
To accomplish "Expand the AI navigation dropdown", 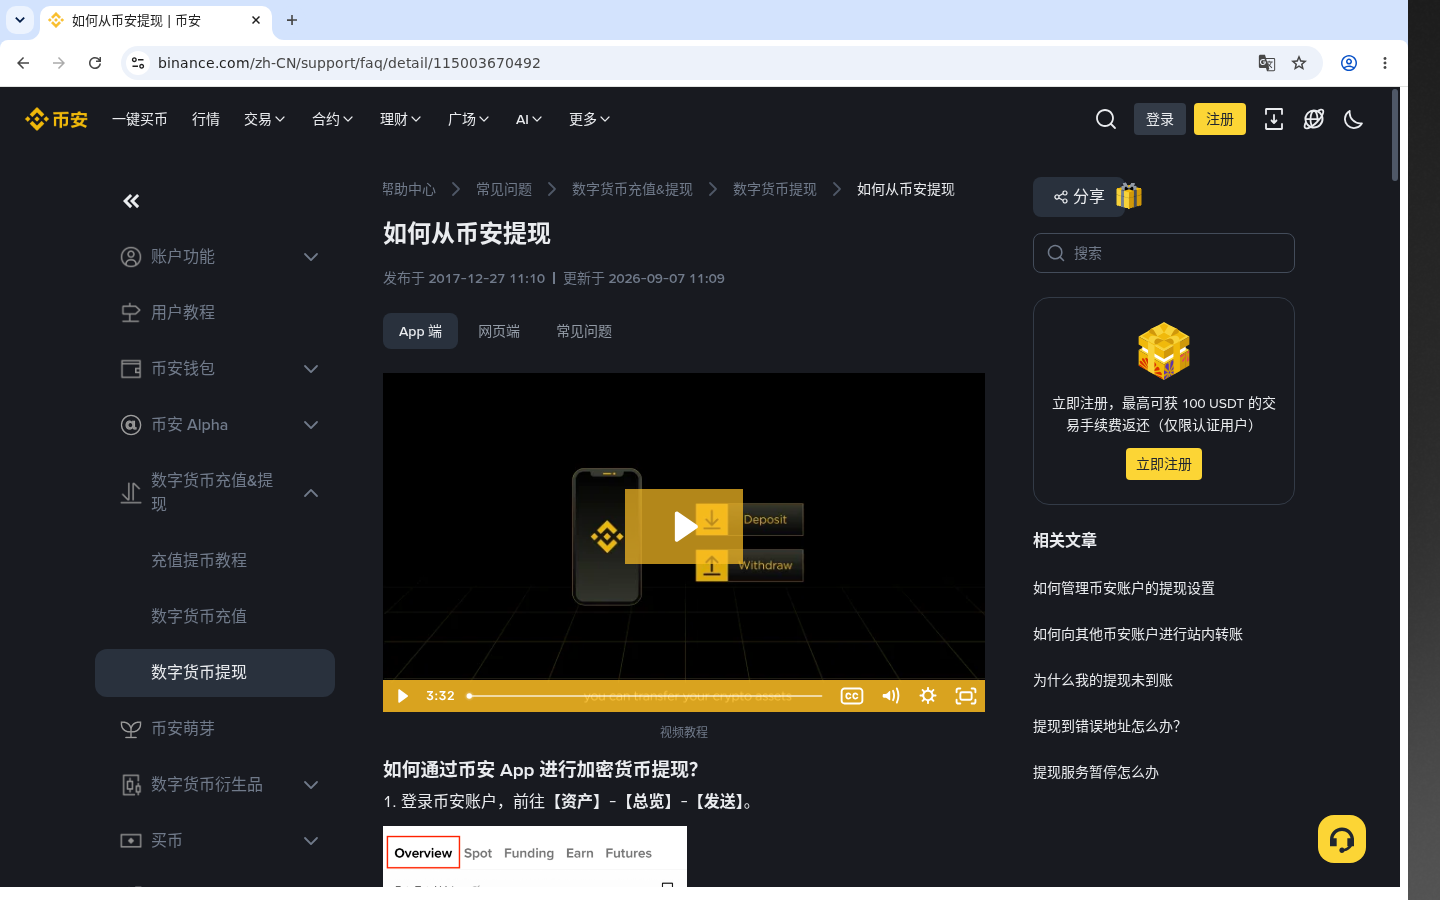I will pyautogui.click(x=529, y=119).
